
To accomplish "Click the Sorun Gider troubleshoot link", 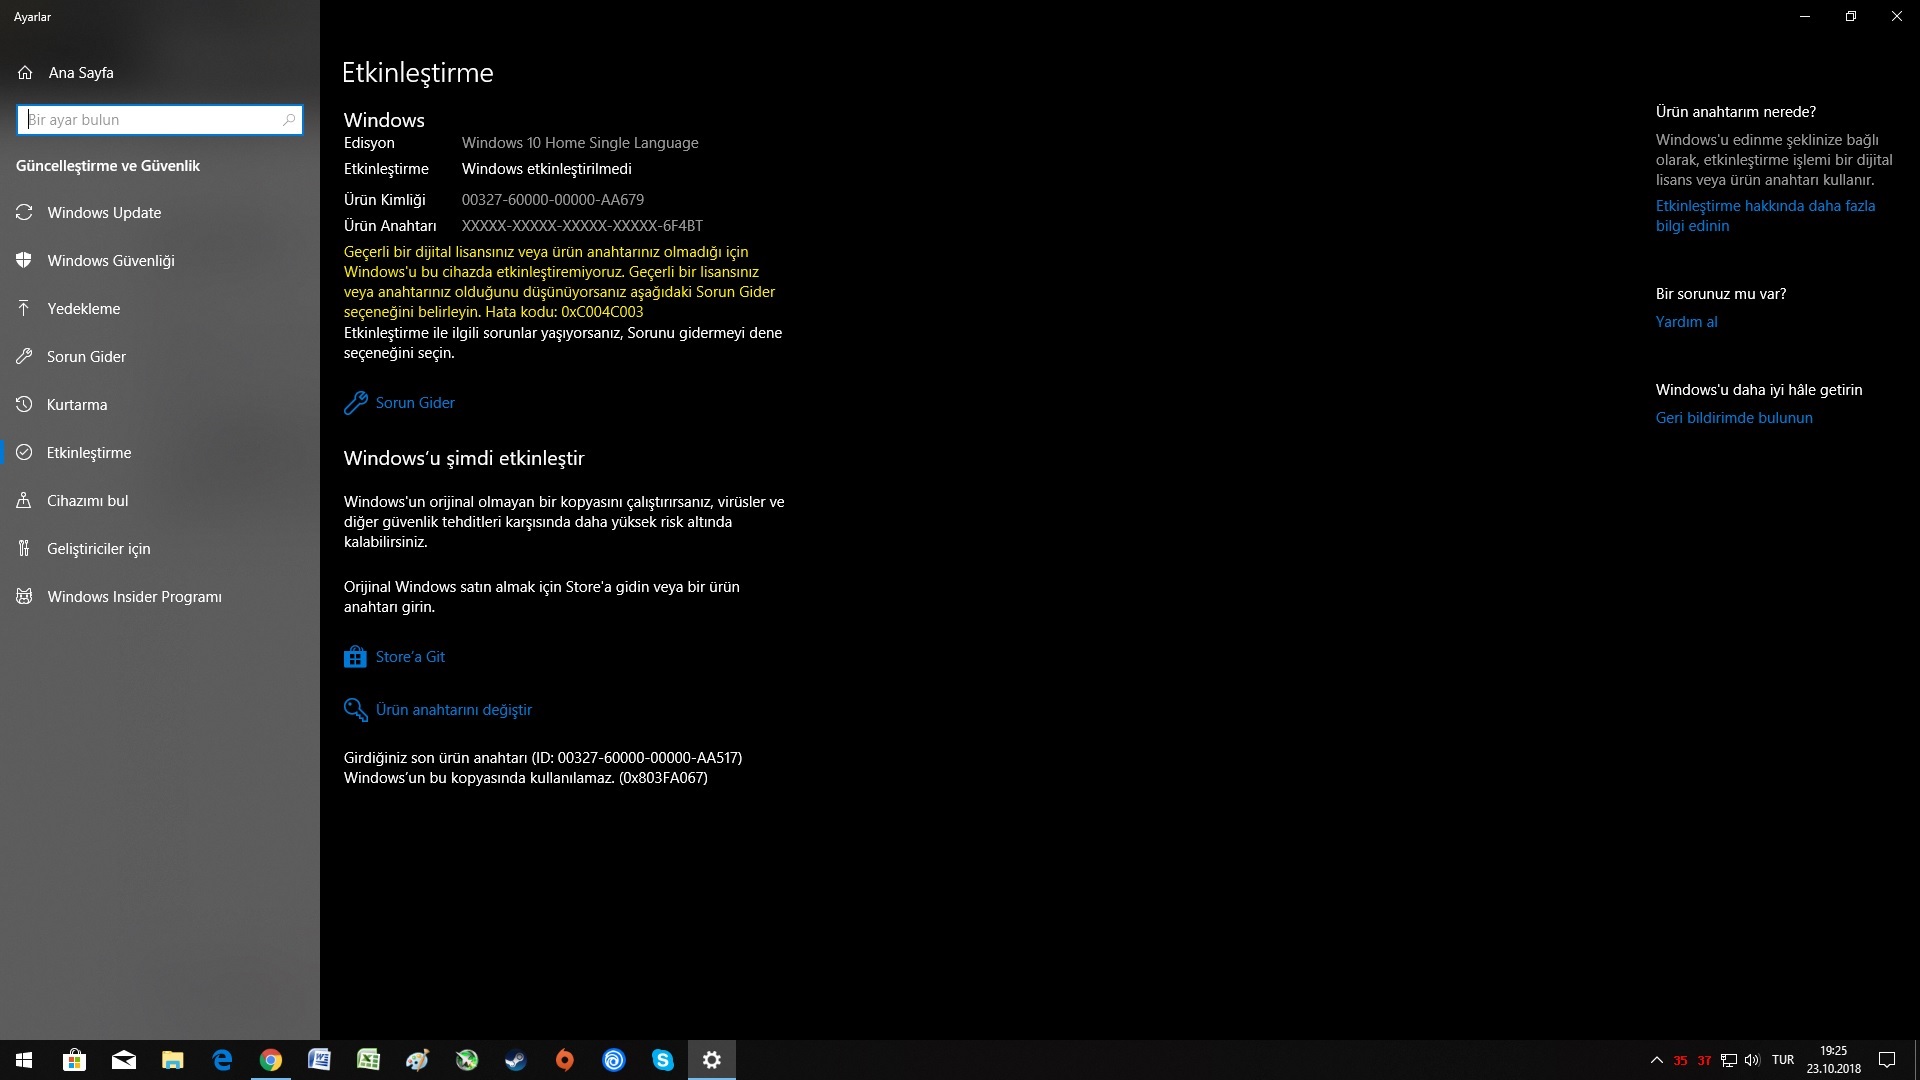I will [415, 403].
